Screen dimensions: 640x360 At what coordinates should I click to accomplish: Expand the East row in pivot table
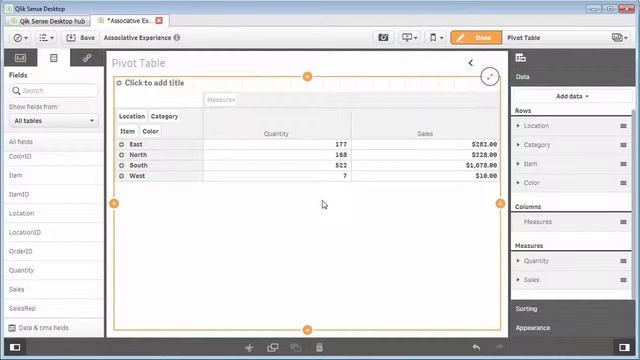click(x=121, y=144)
